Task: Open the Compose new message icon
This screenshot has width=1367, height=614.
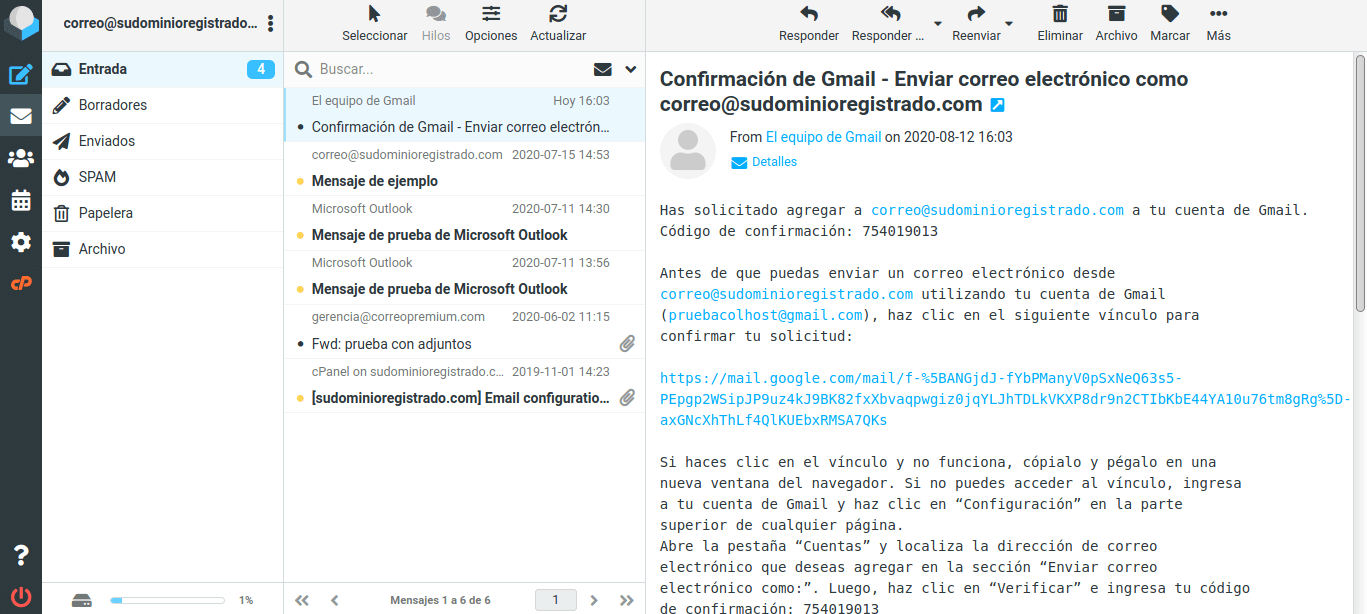Action: click(21, 74)
